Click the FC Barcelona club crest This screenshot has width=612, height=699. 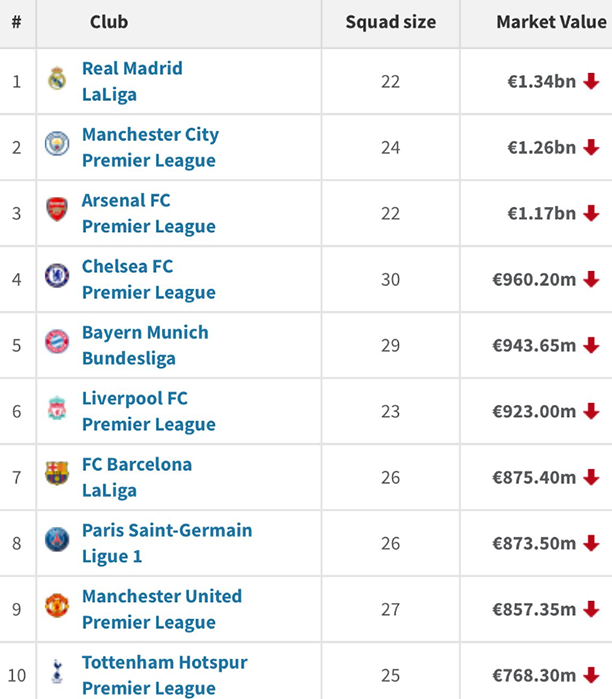57,474
